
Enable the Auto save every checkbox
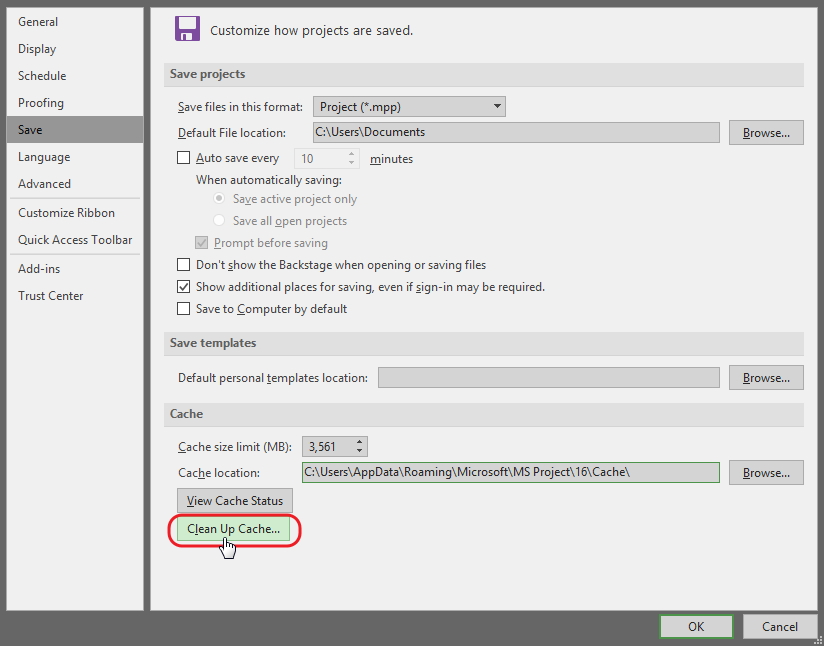click(x=183, y=158)
